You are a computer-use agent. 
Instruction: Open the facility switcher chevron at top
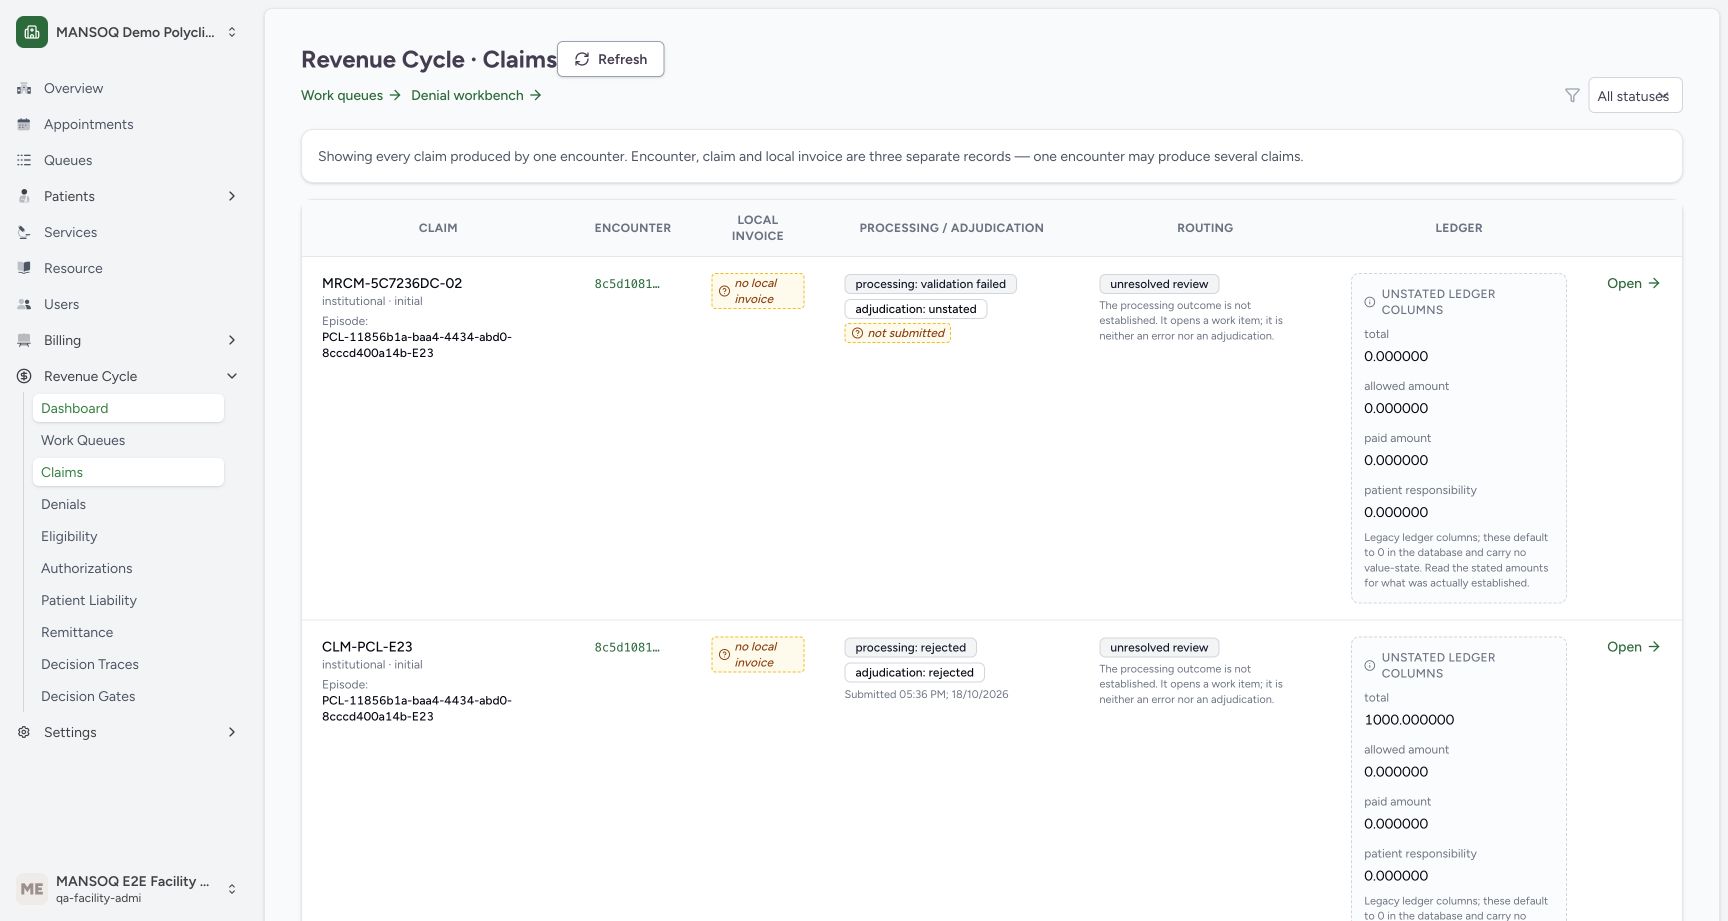232,32
